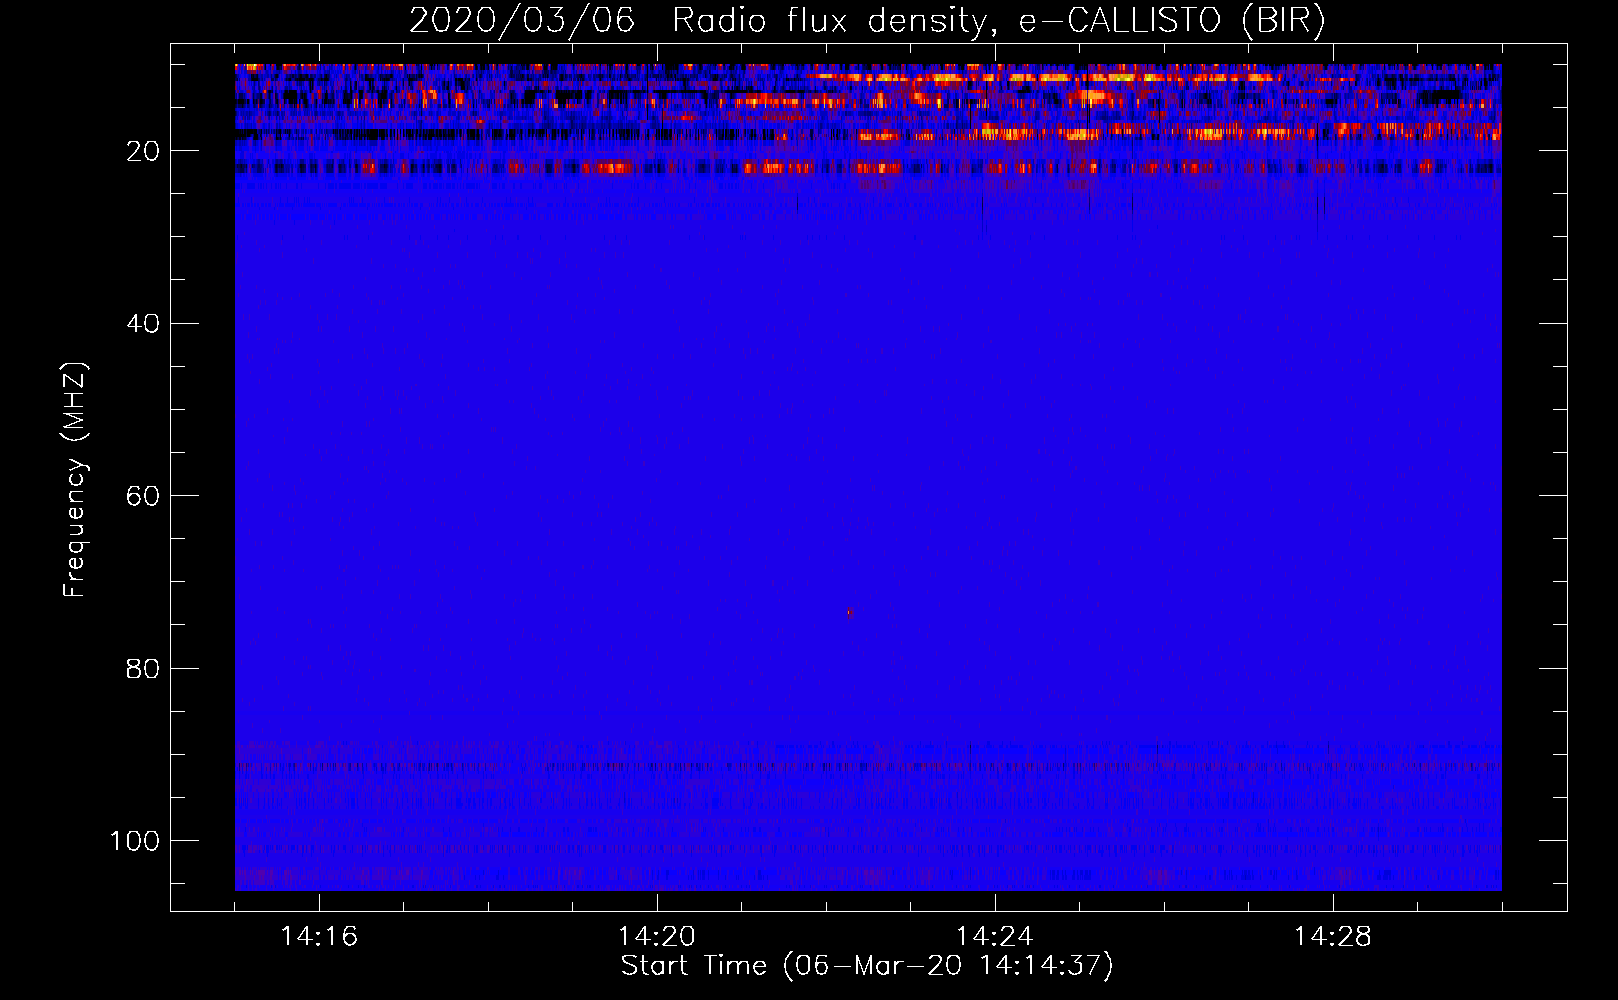The width and height of the screenshot is (1618, 1000).
Task: Click the 80 frequency tick label
Action: coord(143,669)
